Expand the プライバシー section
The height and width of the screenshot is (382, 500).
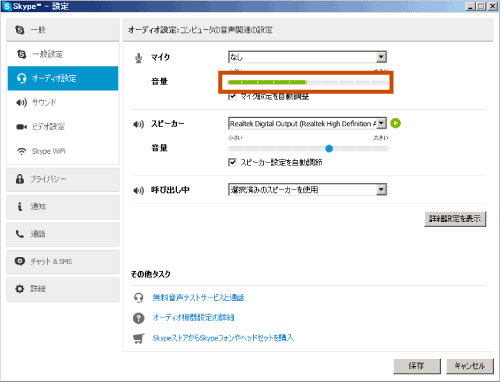point(63,179)
